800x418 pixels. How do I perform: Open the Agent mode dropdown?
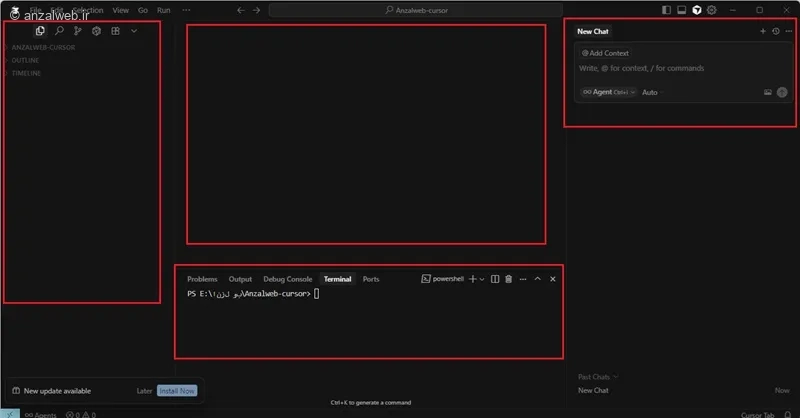(x=609, y=92)
